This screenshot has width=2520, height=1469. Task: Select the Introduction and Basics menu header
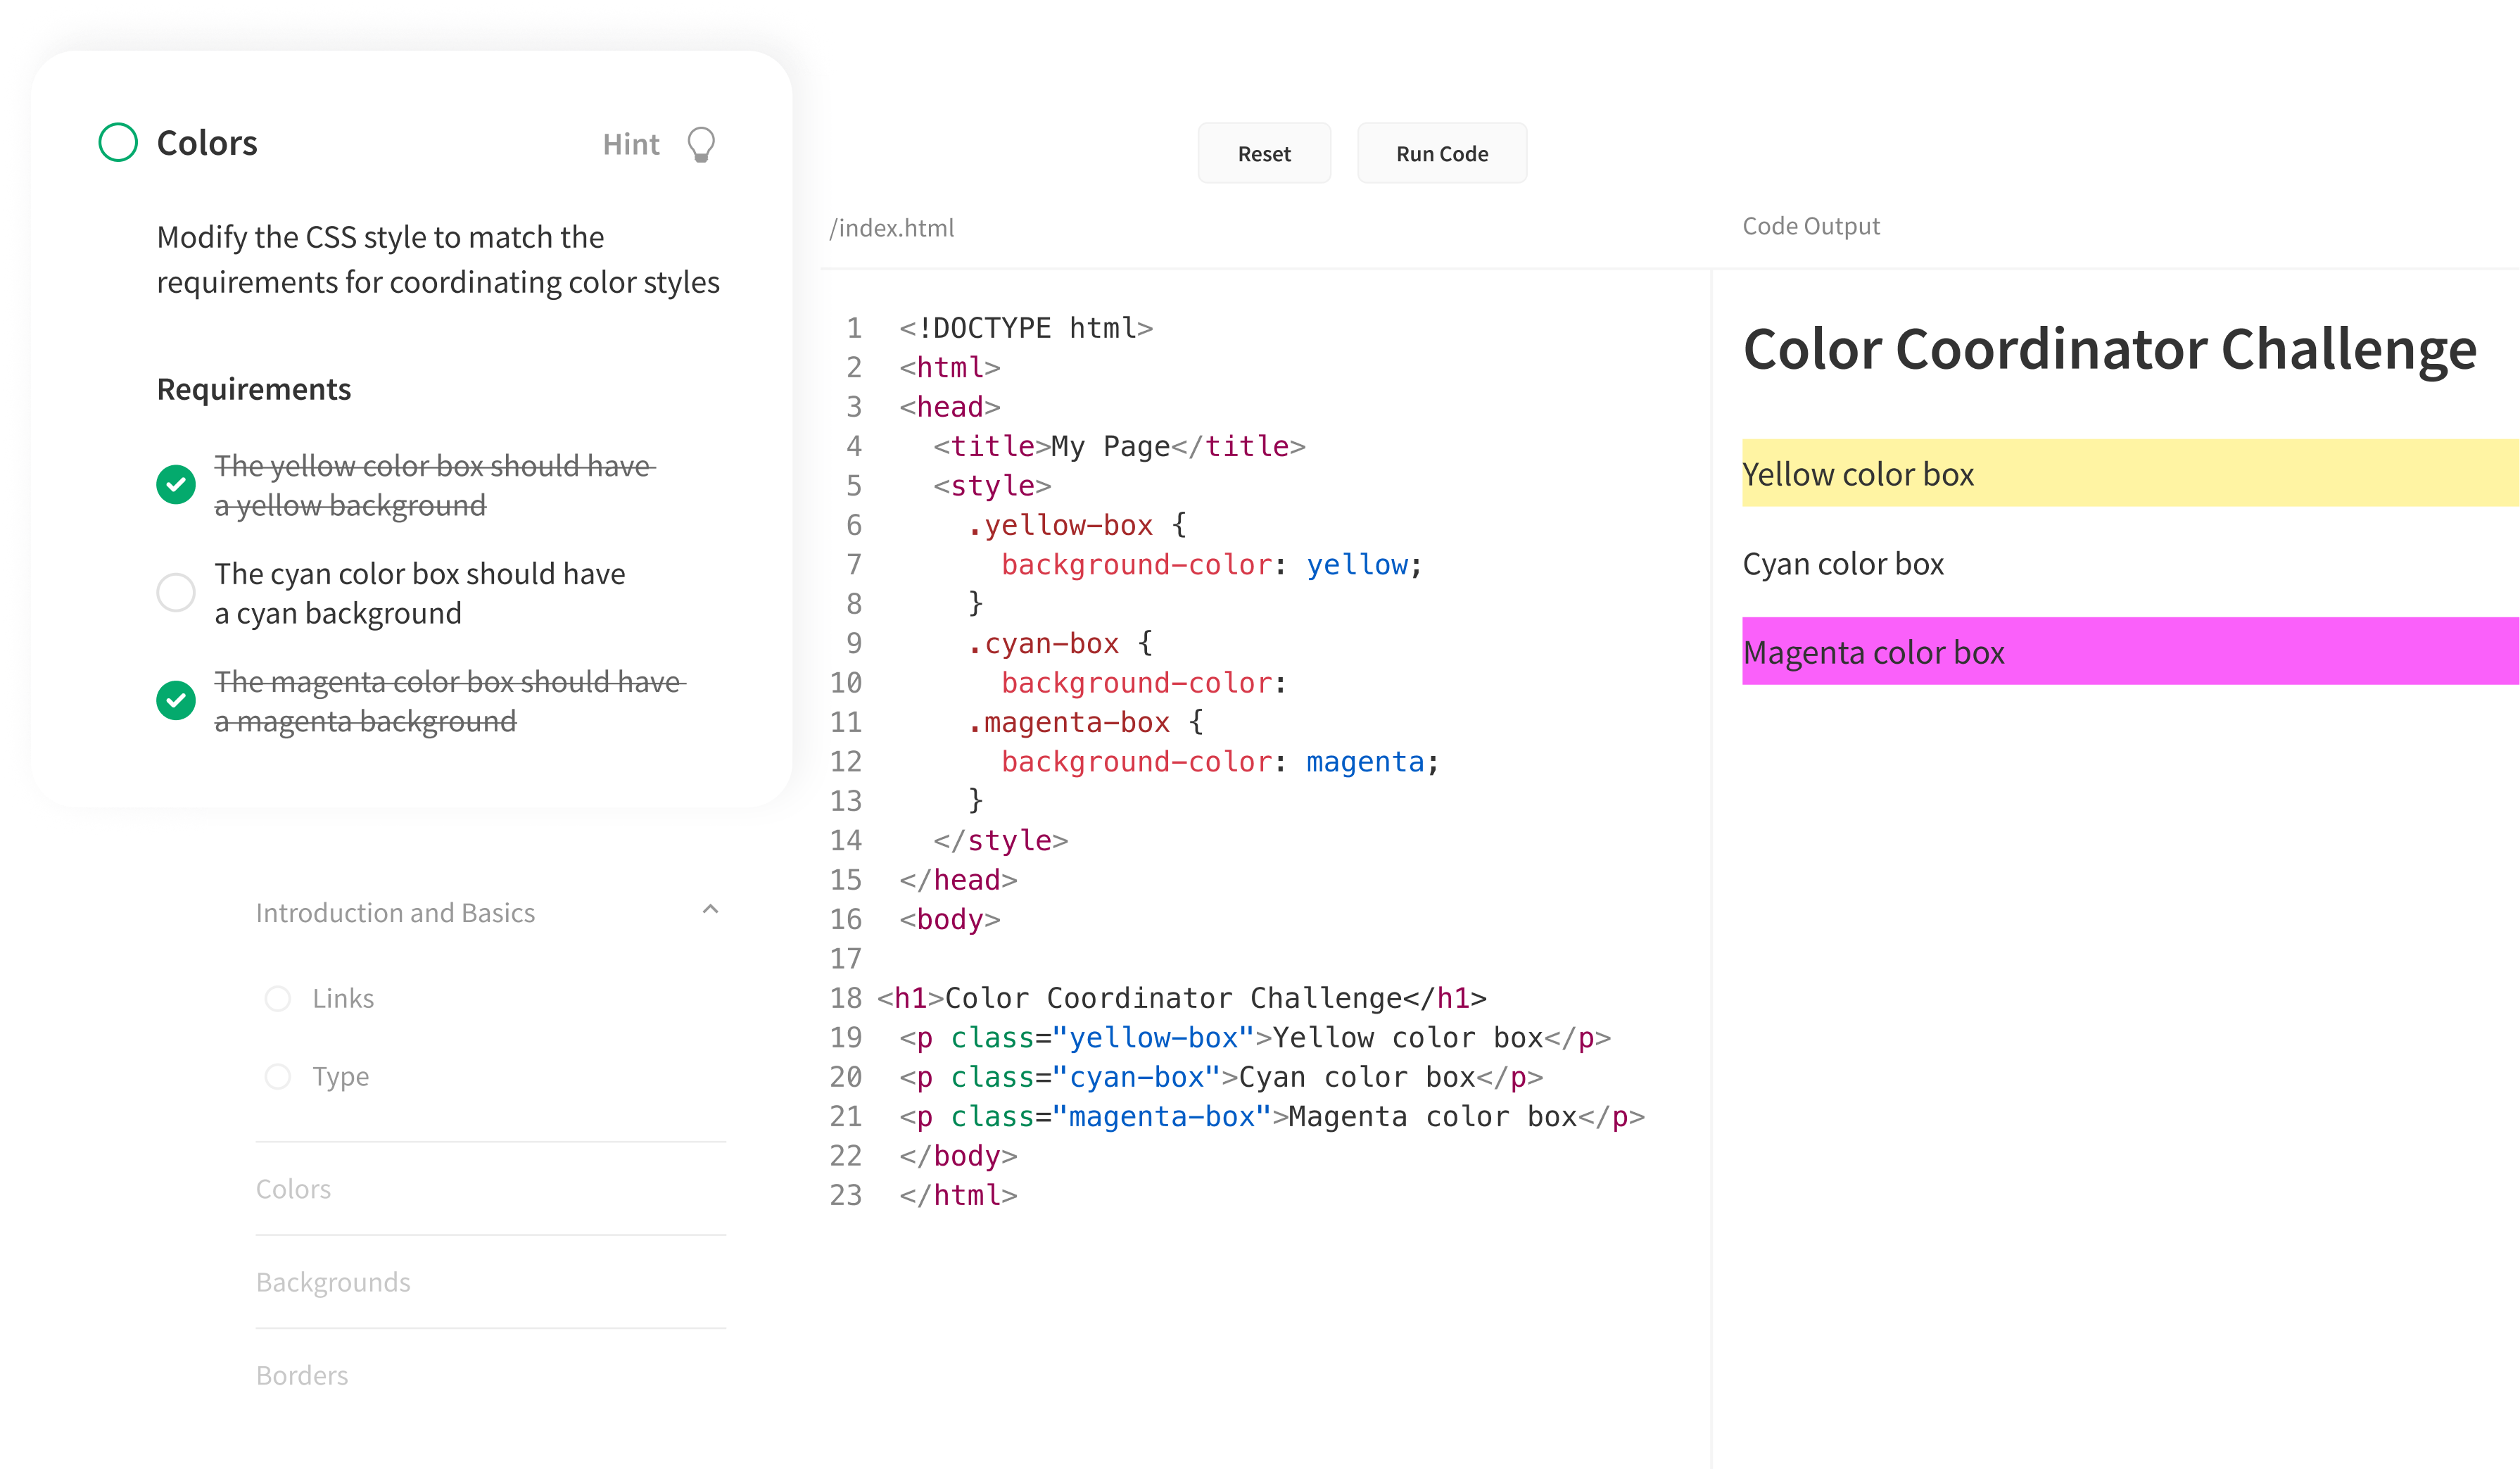(x=395, y=912)
